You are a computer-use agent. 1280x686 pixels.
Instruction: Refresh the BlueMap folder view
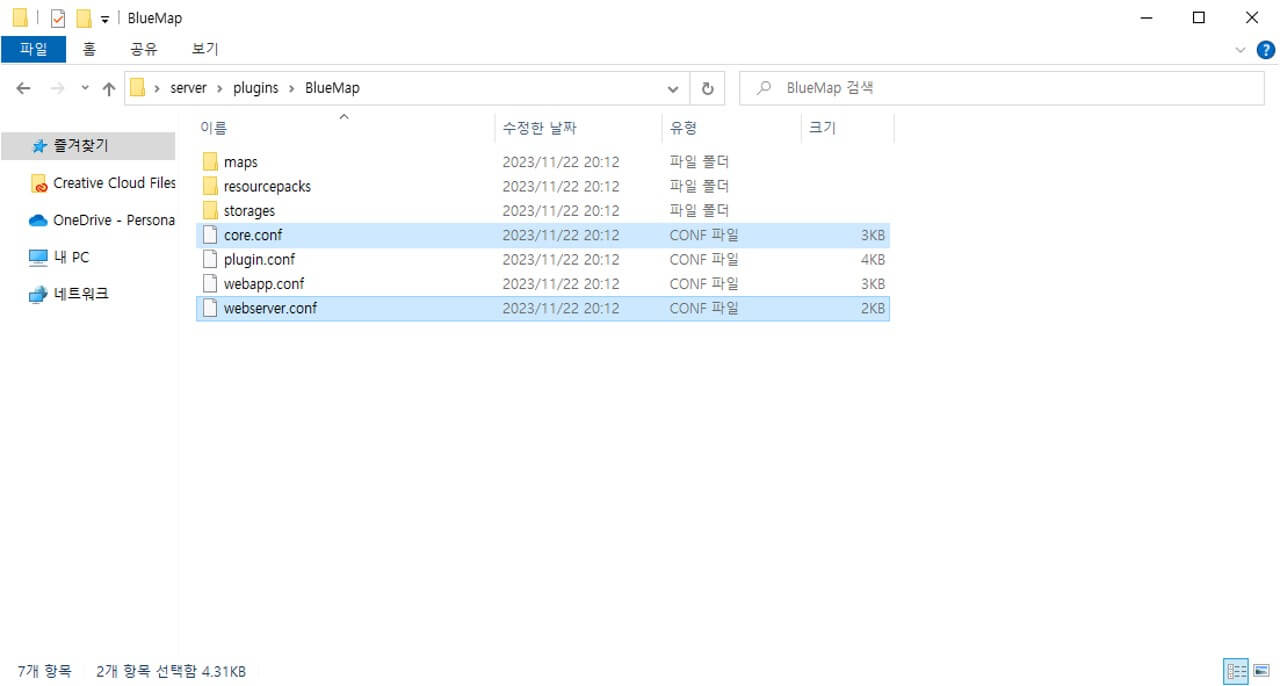(707, 88)
